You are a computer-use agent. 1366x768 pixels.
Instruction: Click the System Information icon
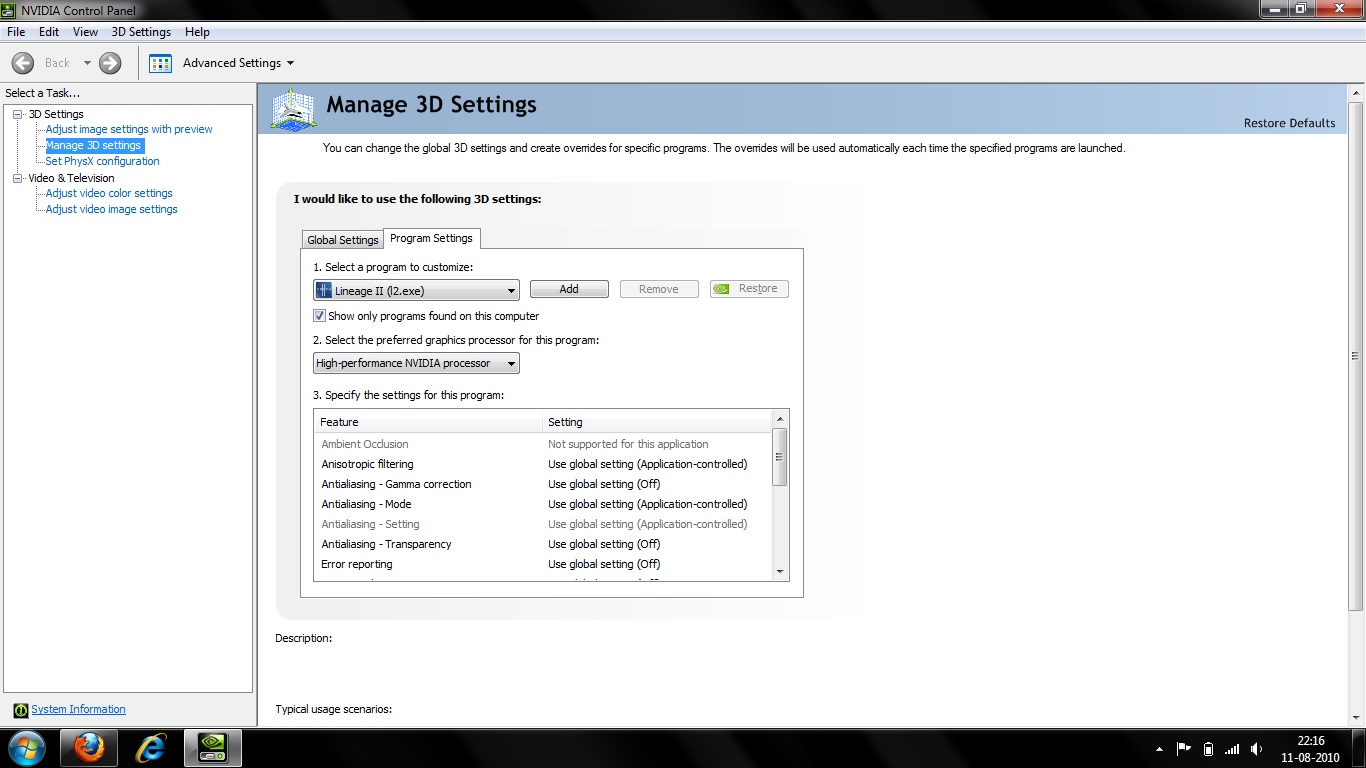pos(20,710)
